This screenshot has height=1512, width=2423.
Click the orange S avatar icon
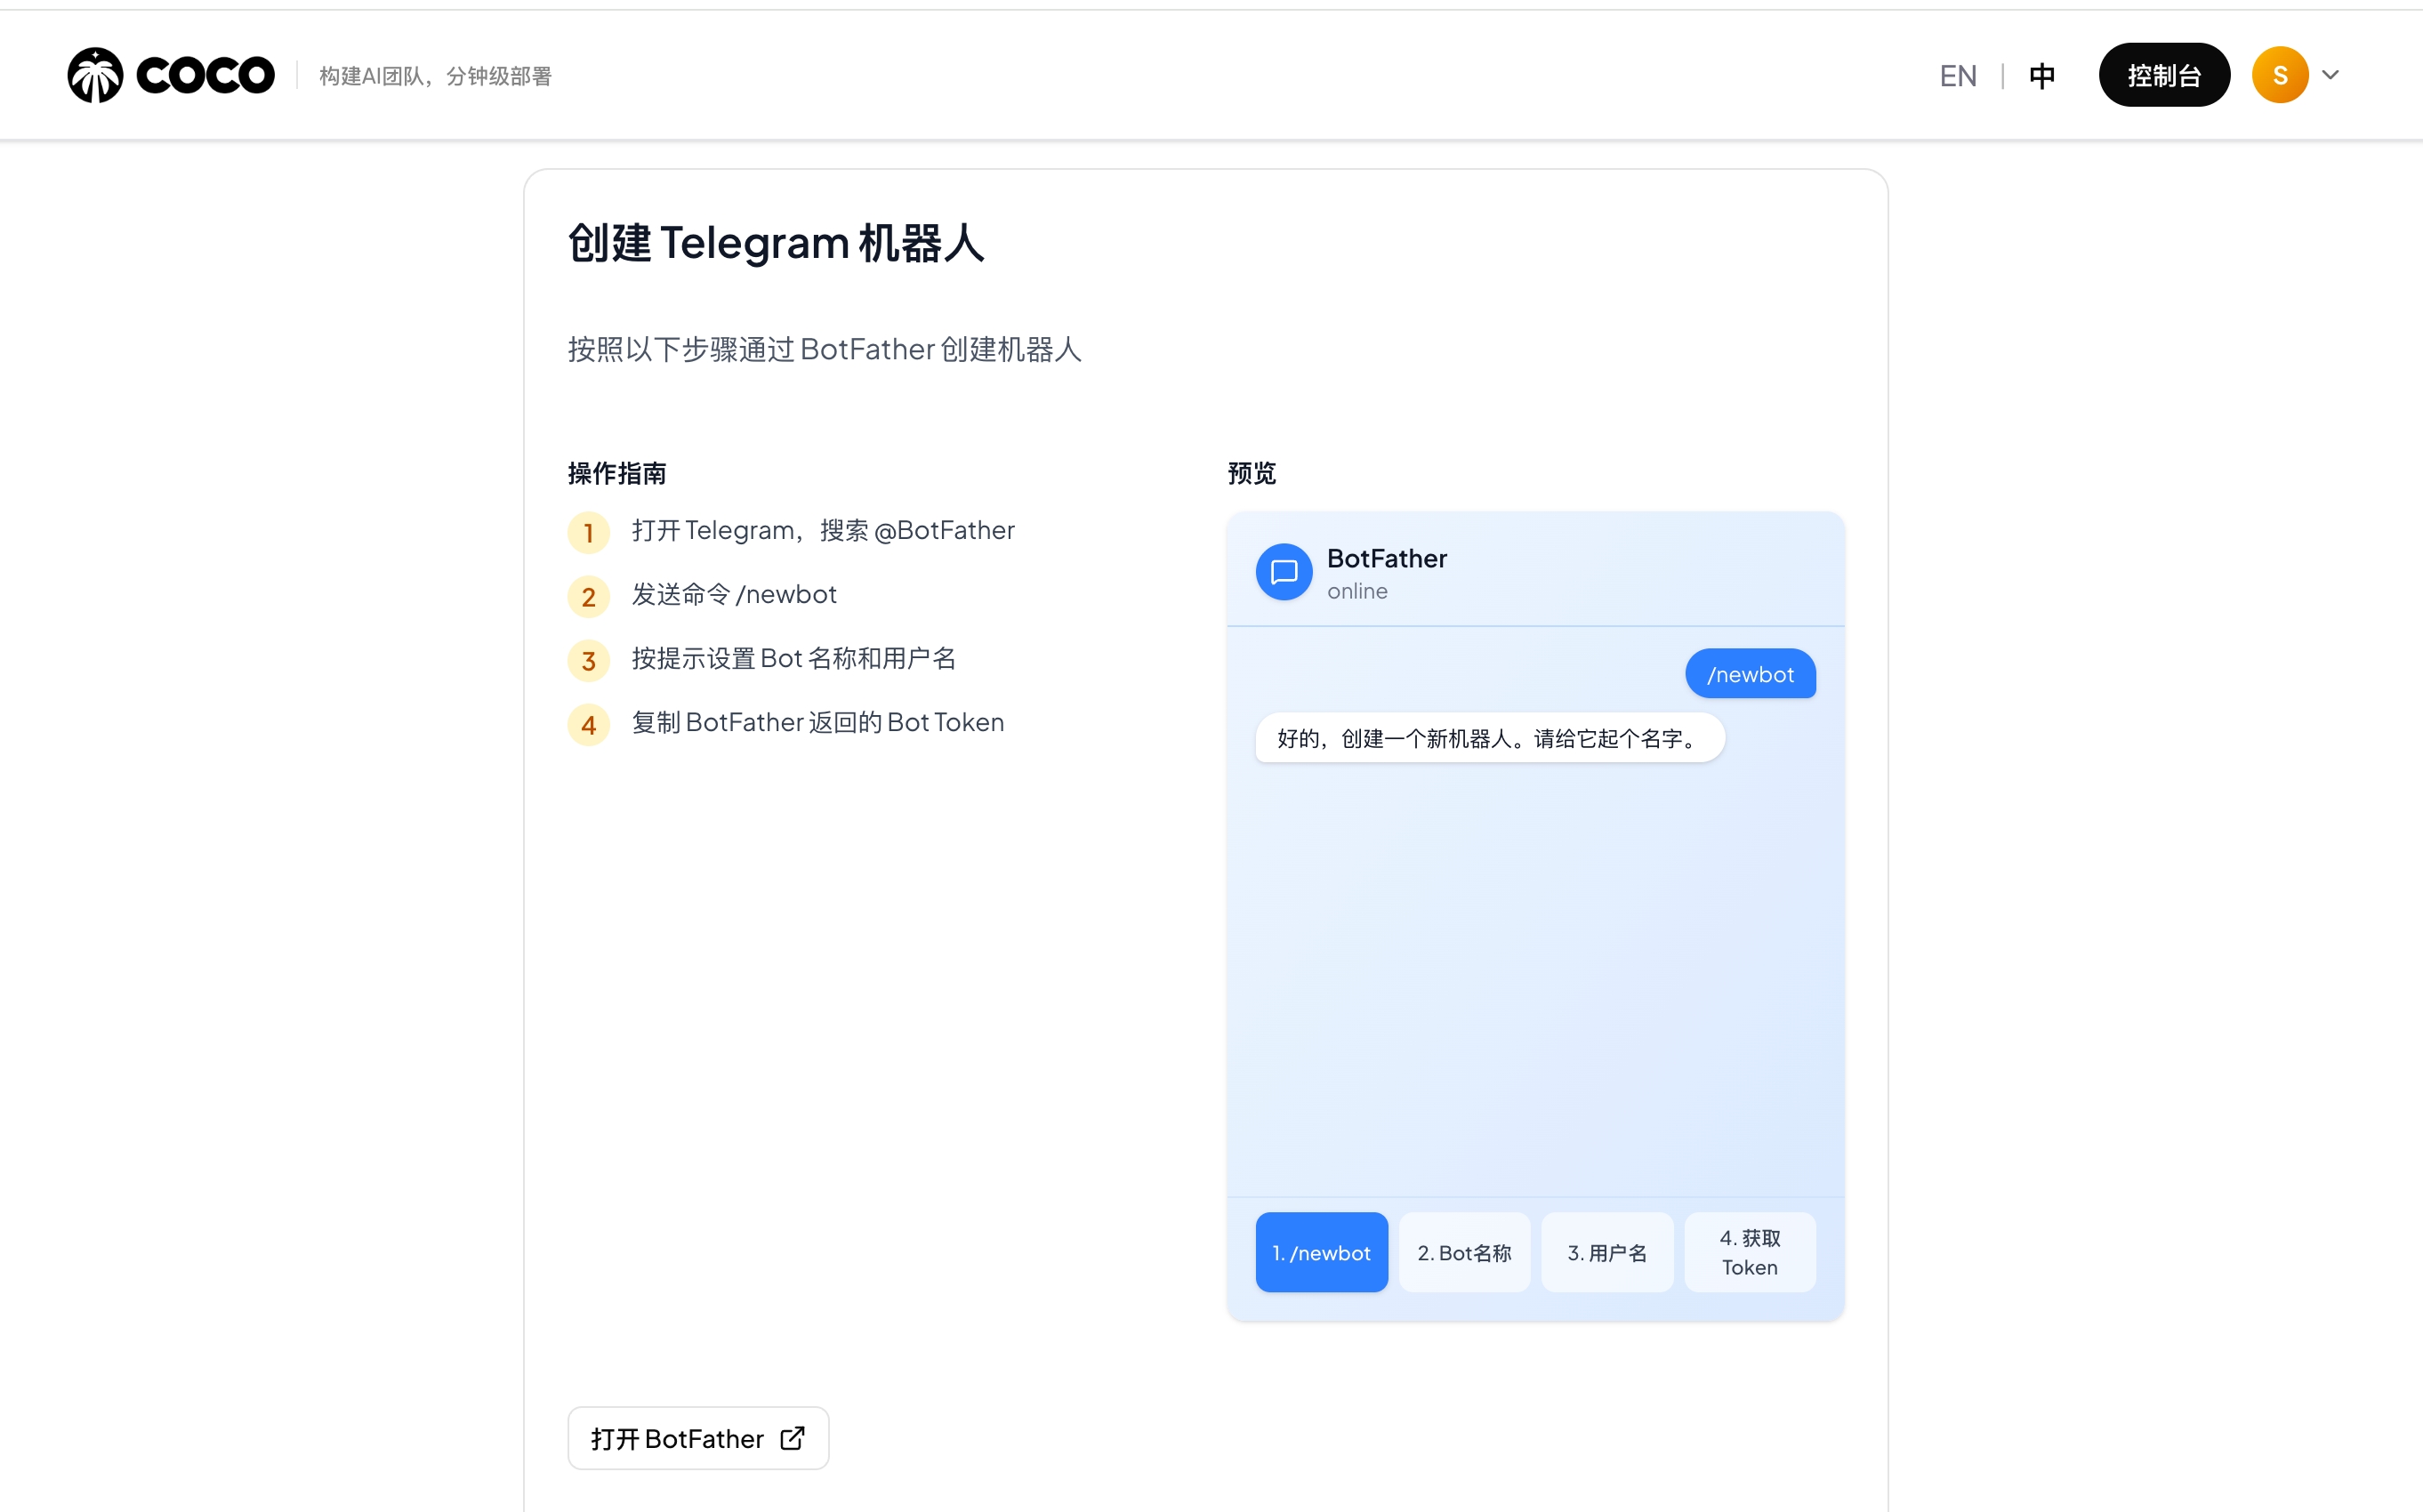[2279, 74]
